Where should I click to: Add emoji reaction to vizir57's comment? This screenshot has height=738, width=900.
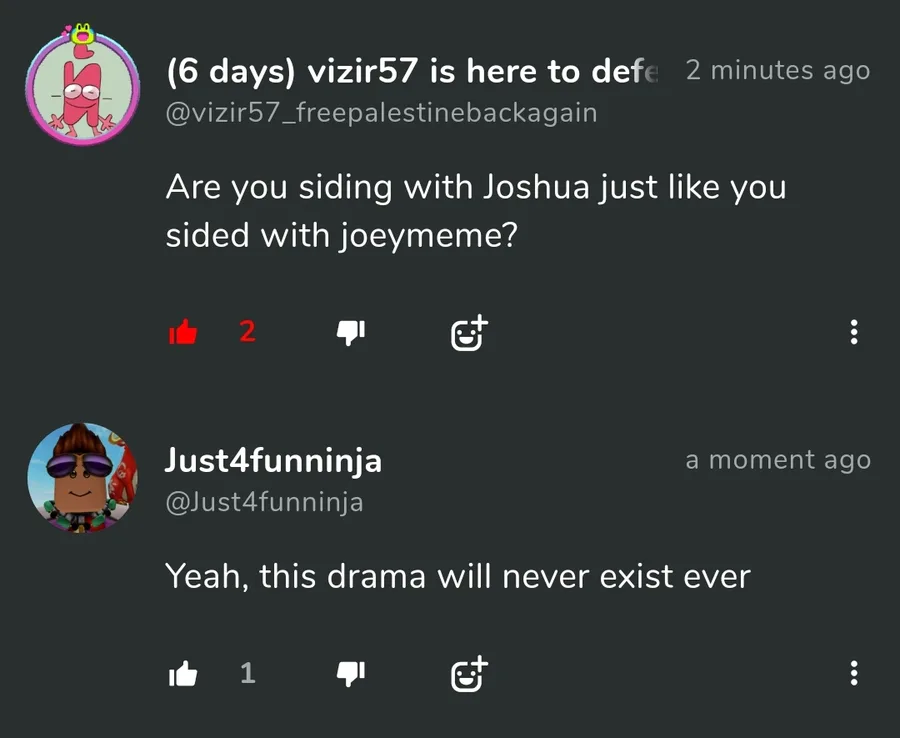[468, 333]
